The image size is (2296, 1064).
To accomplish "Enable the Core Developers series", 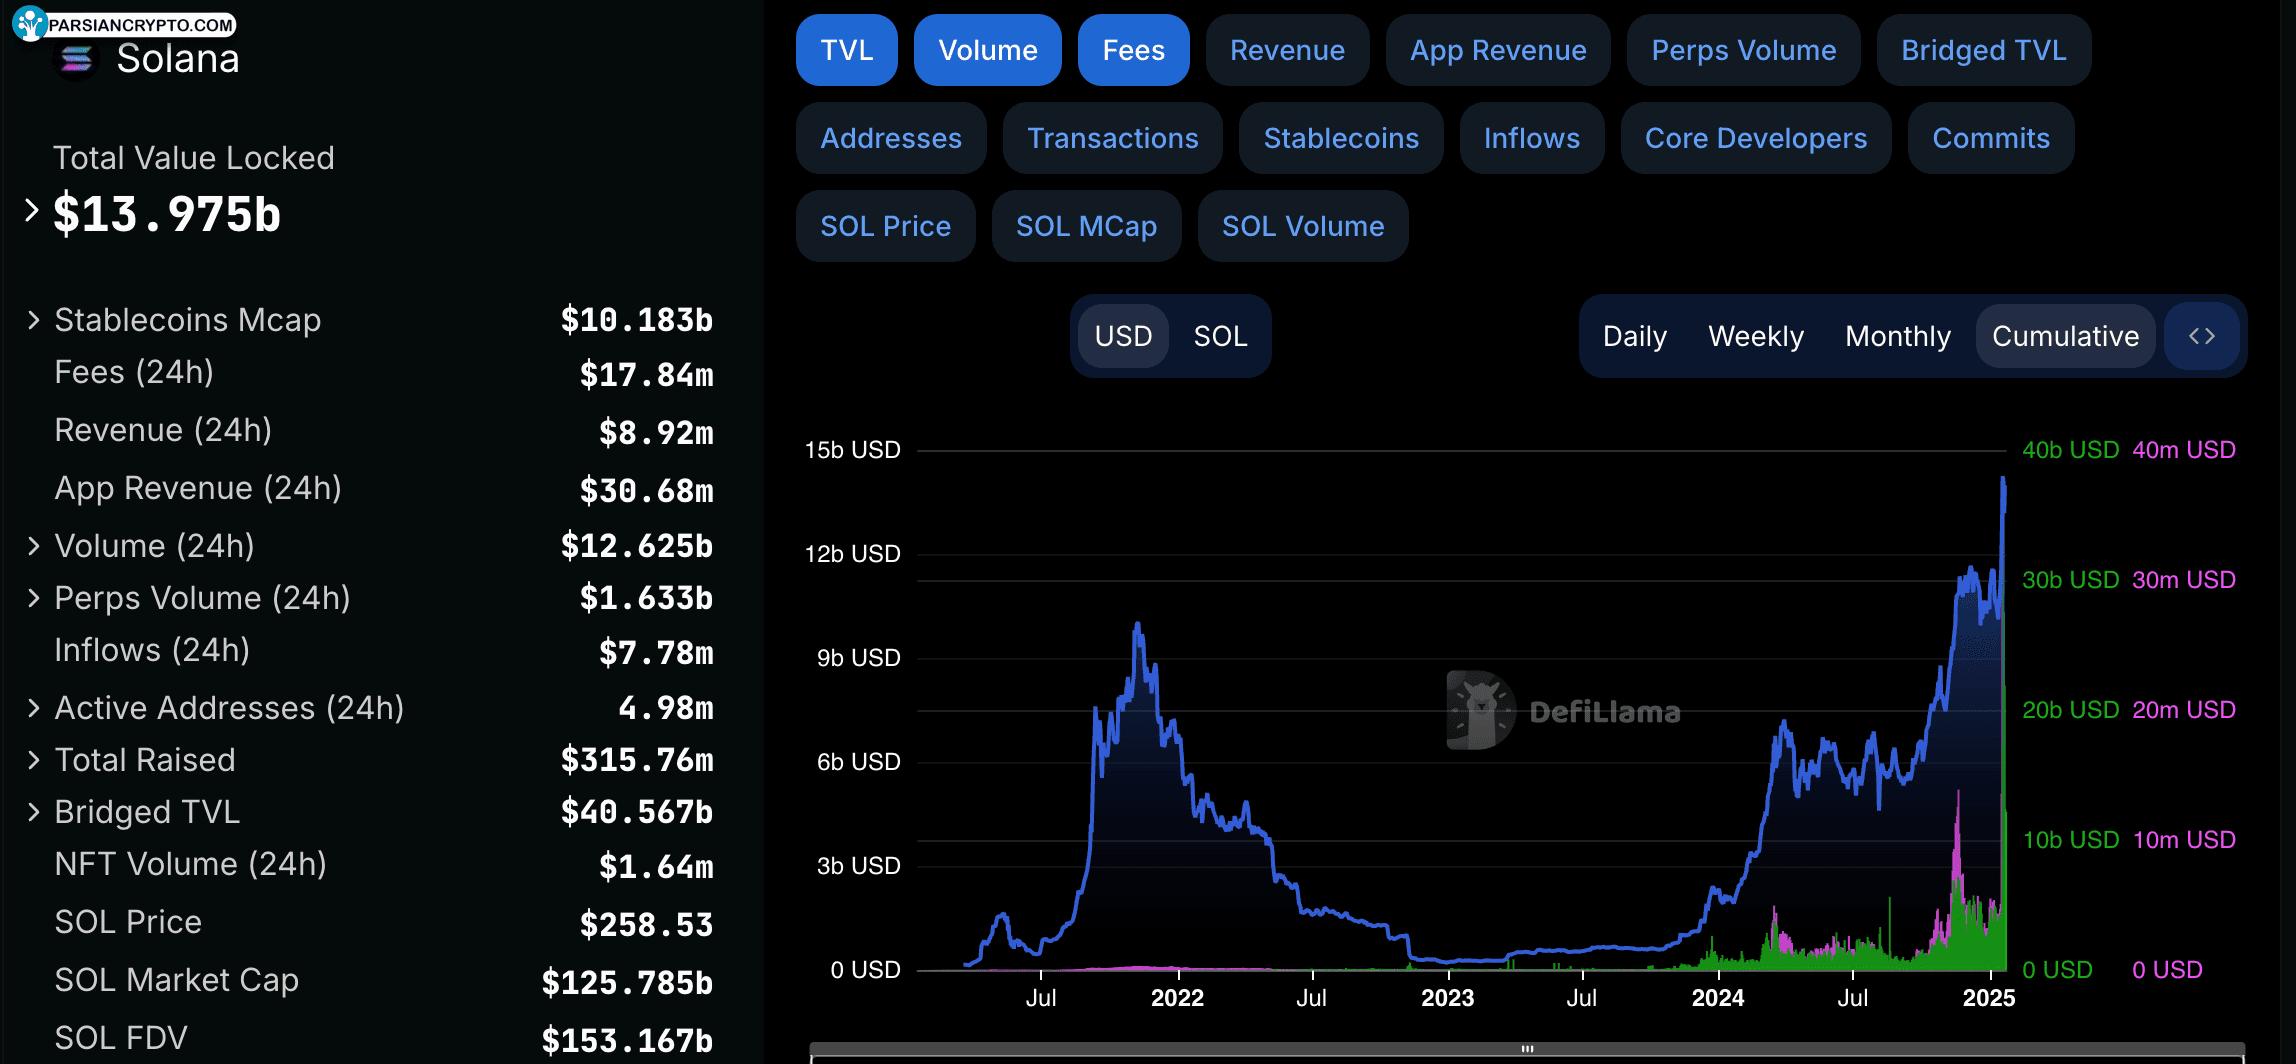I will click(1756, 138).
